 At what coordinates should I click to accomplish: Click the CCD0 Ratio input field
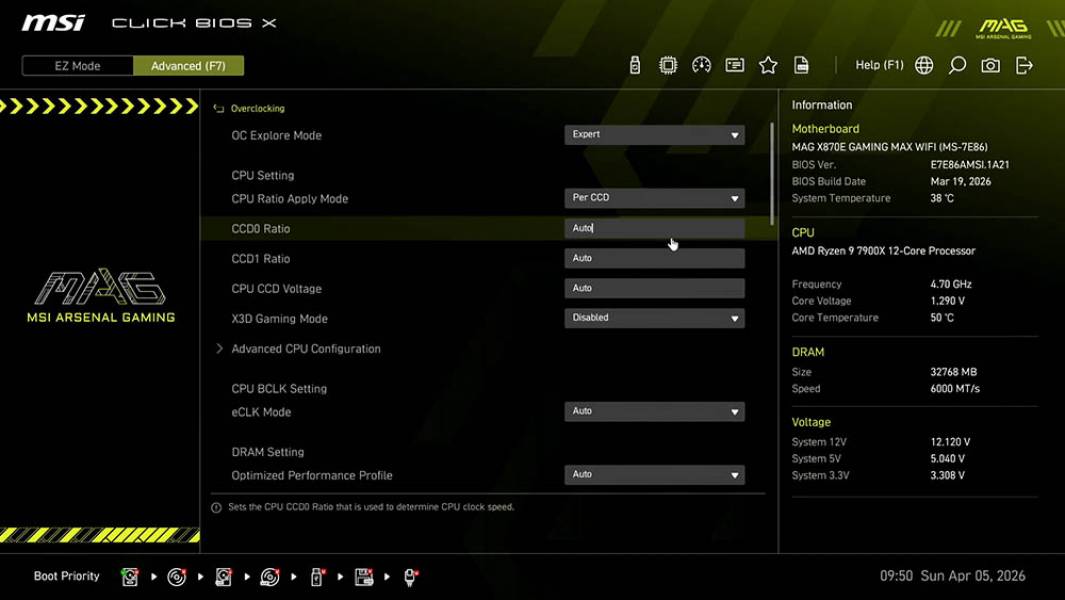click(654, 228)
